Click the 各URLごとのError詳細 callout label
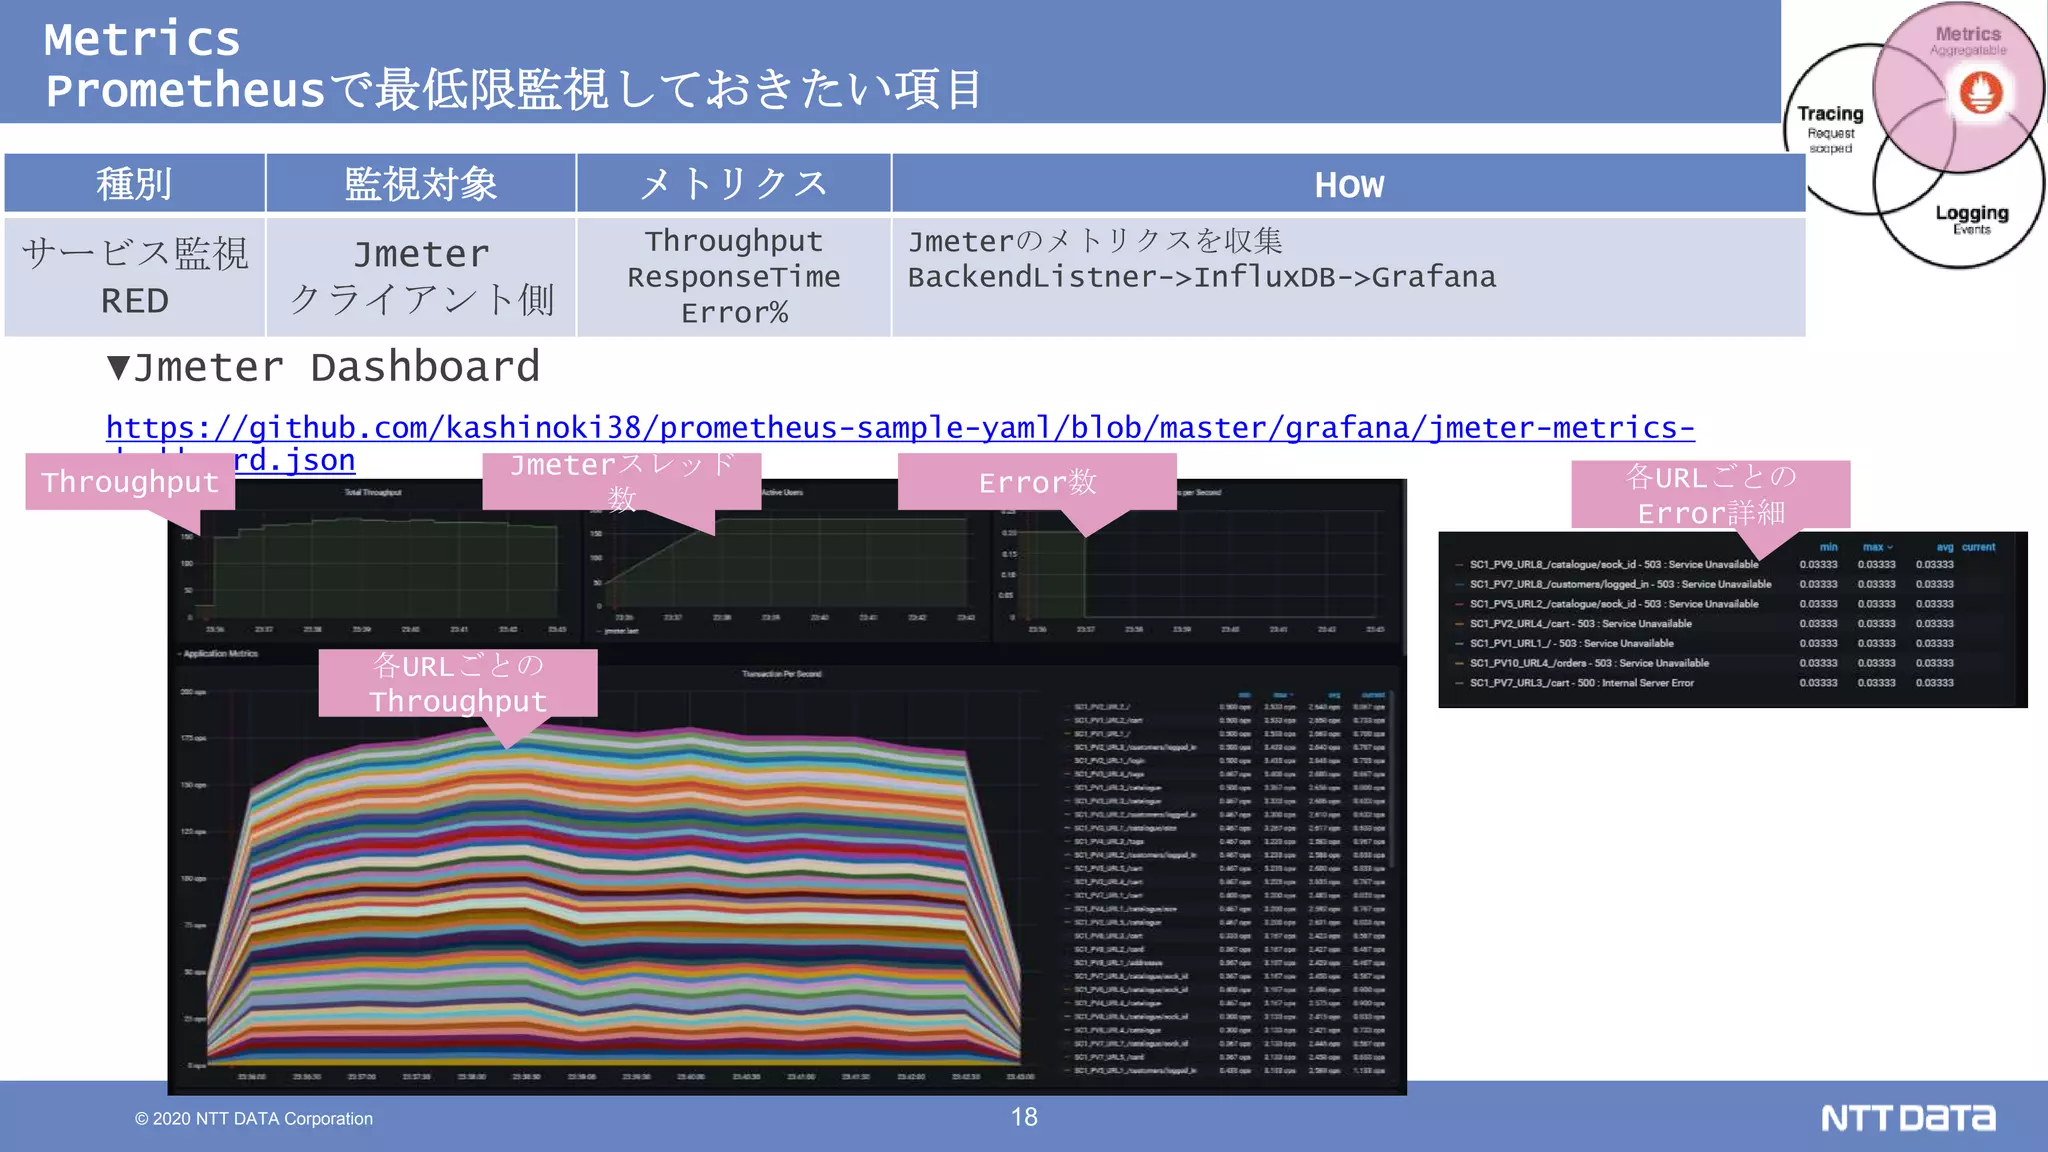This screenshot has width=2048, height=1152. coord(1711,494)
